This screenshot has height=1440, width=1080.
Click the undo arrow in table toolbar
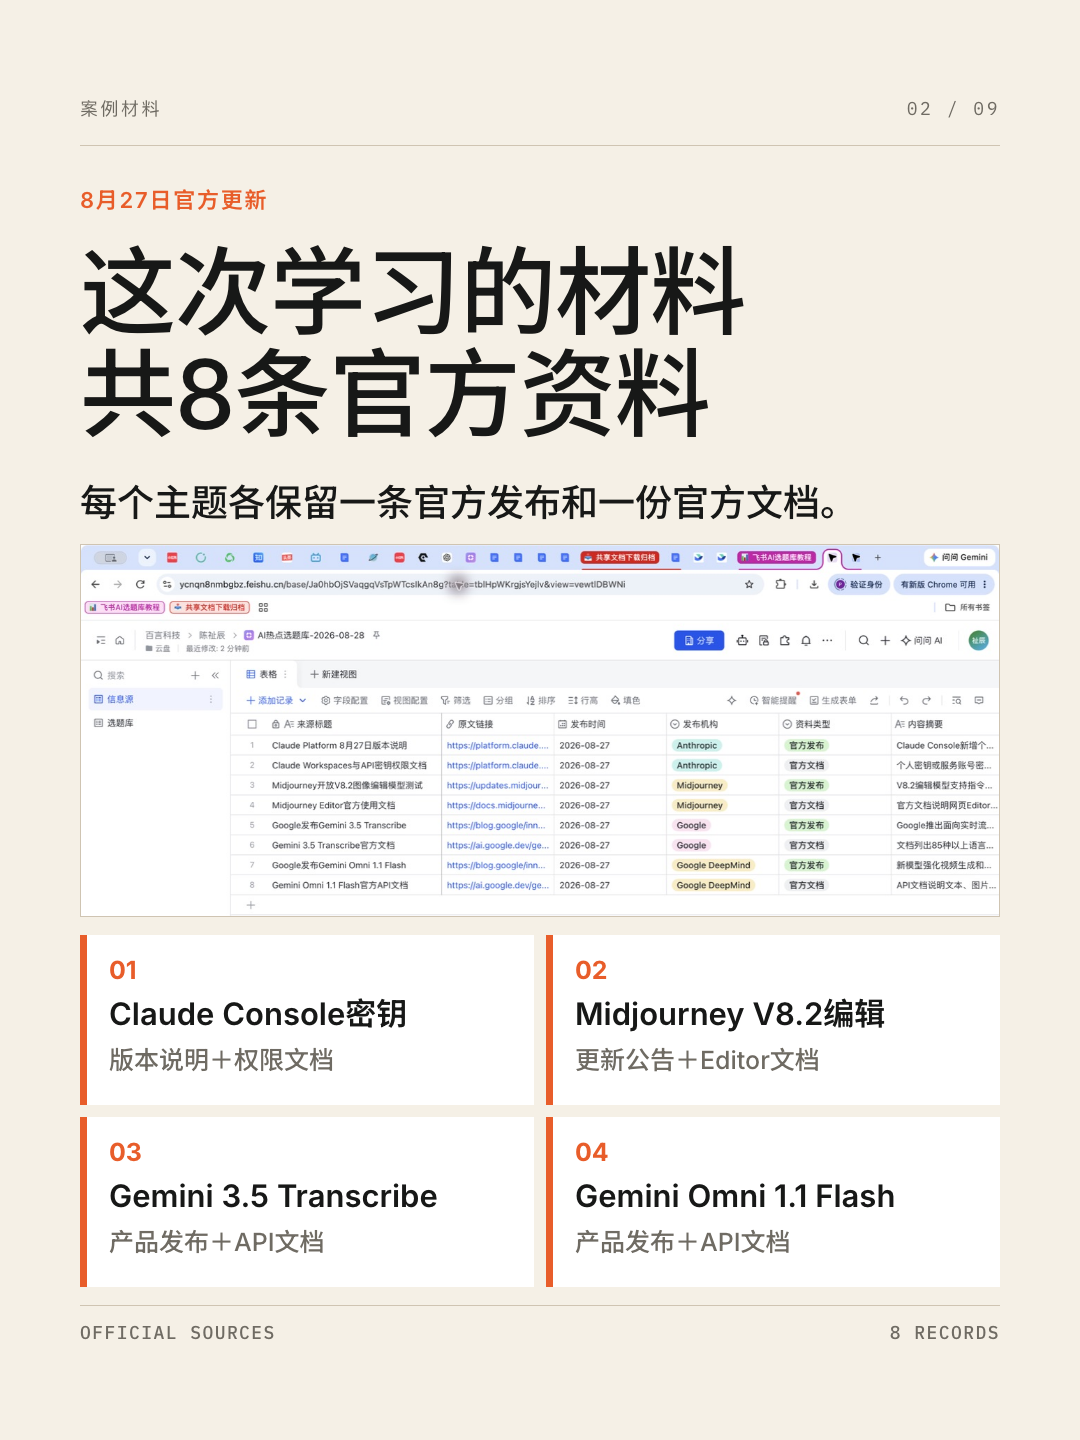[904, 700]
